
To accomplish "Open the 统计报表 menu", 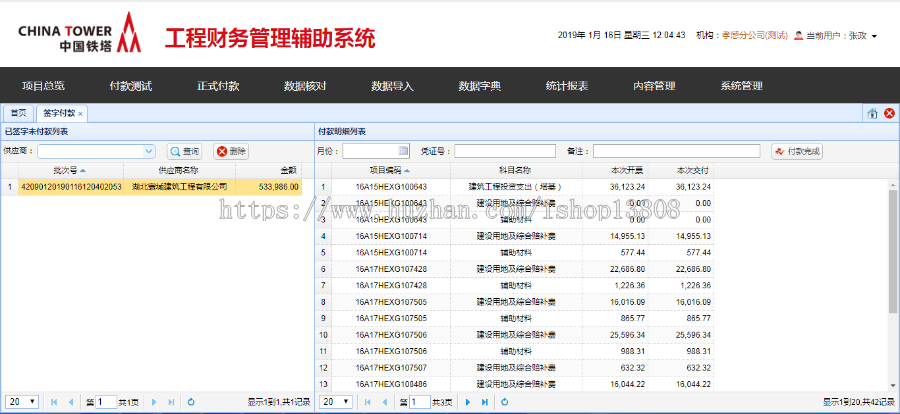I will click(x=567, y=86).
